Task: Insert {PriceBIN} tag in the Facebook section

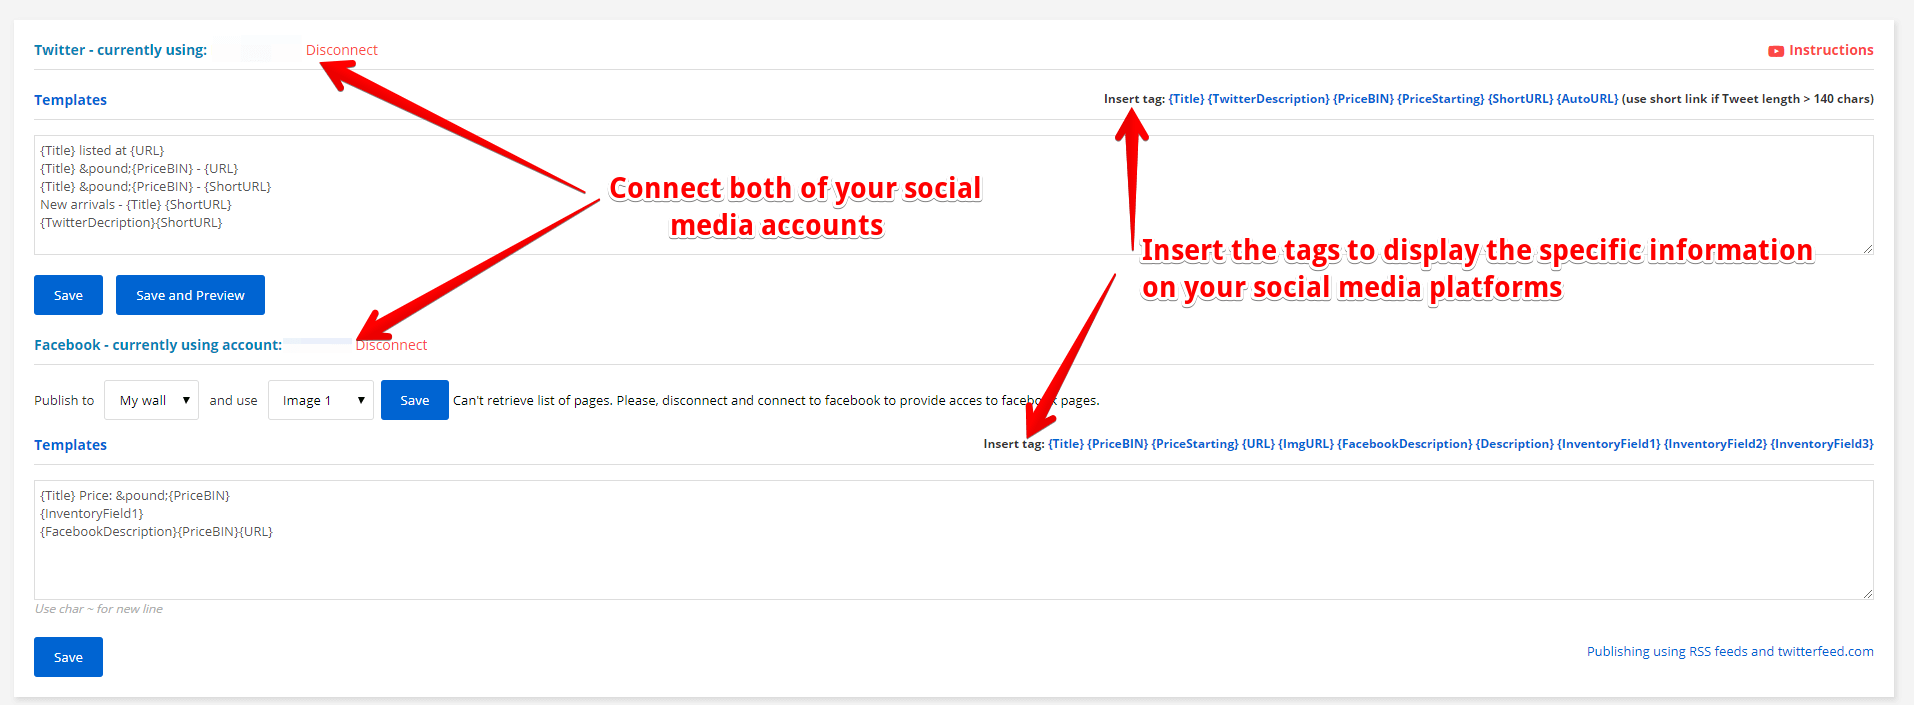Action: pyautogui.click(x=1118, y=444)
